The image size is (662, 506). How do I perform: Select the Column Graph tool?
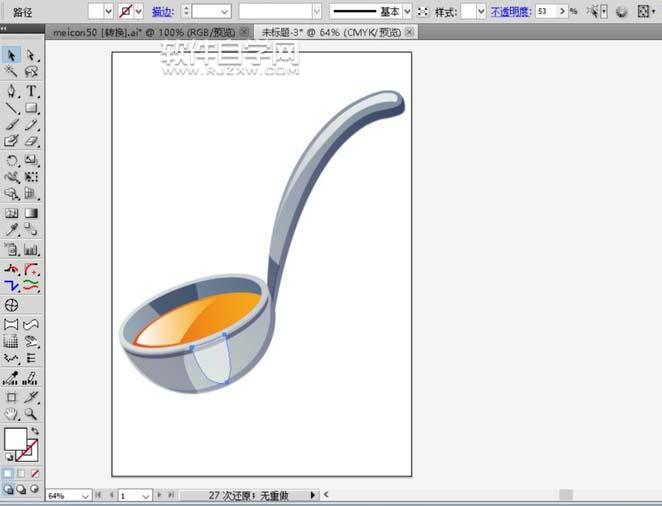31,249
